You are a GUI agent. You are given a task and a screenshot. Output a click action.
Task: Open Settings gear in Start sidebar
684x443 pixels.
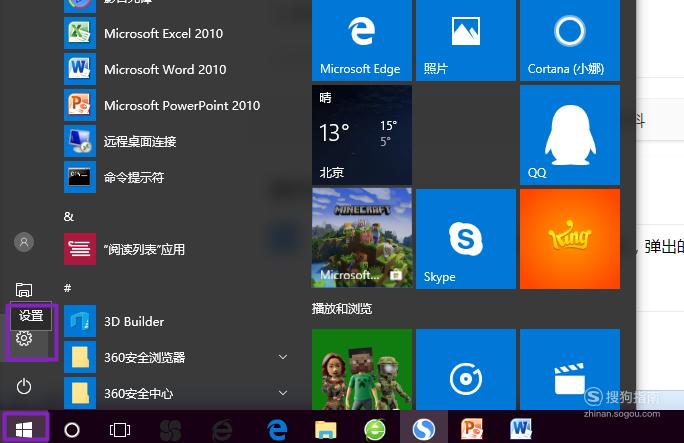[24, 338]
